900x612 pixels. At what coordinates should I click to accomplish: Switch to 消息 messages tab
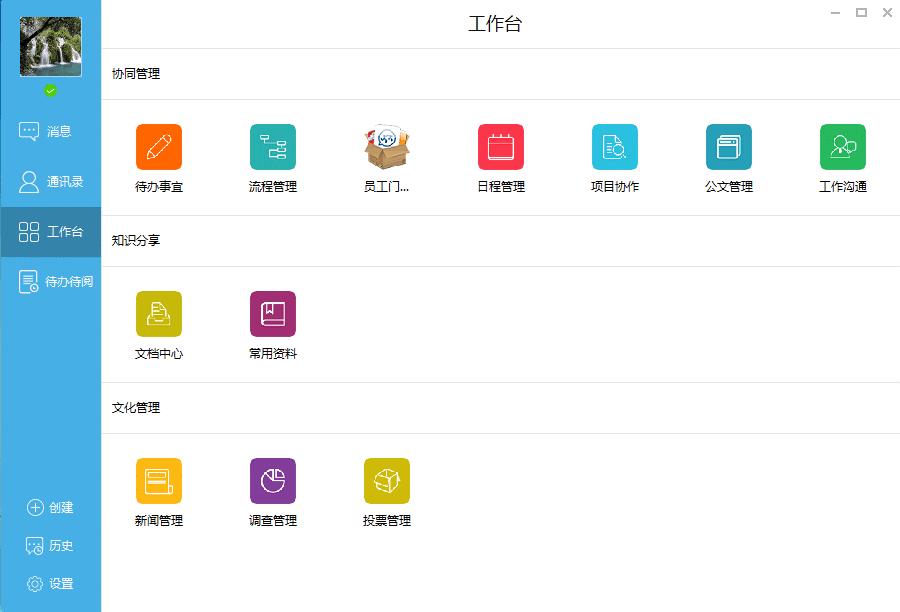[50, 131]
